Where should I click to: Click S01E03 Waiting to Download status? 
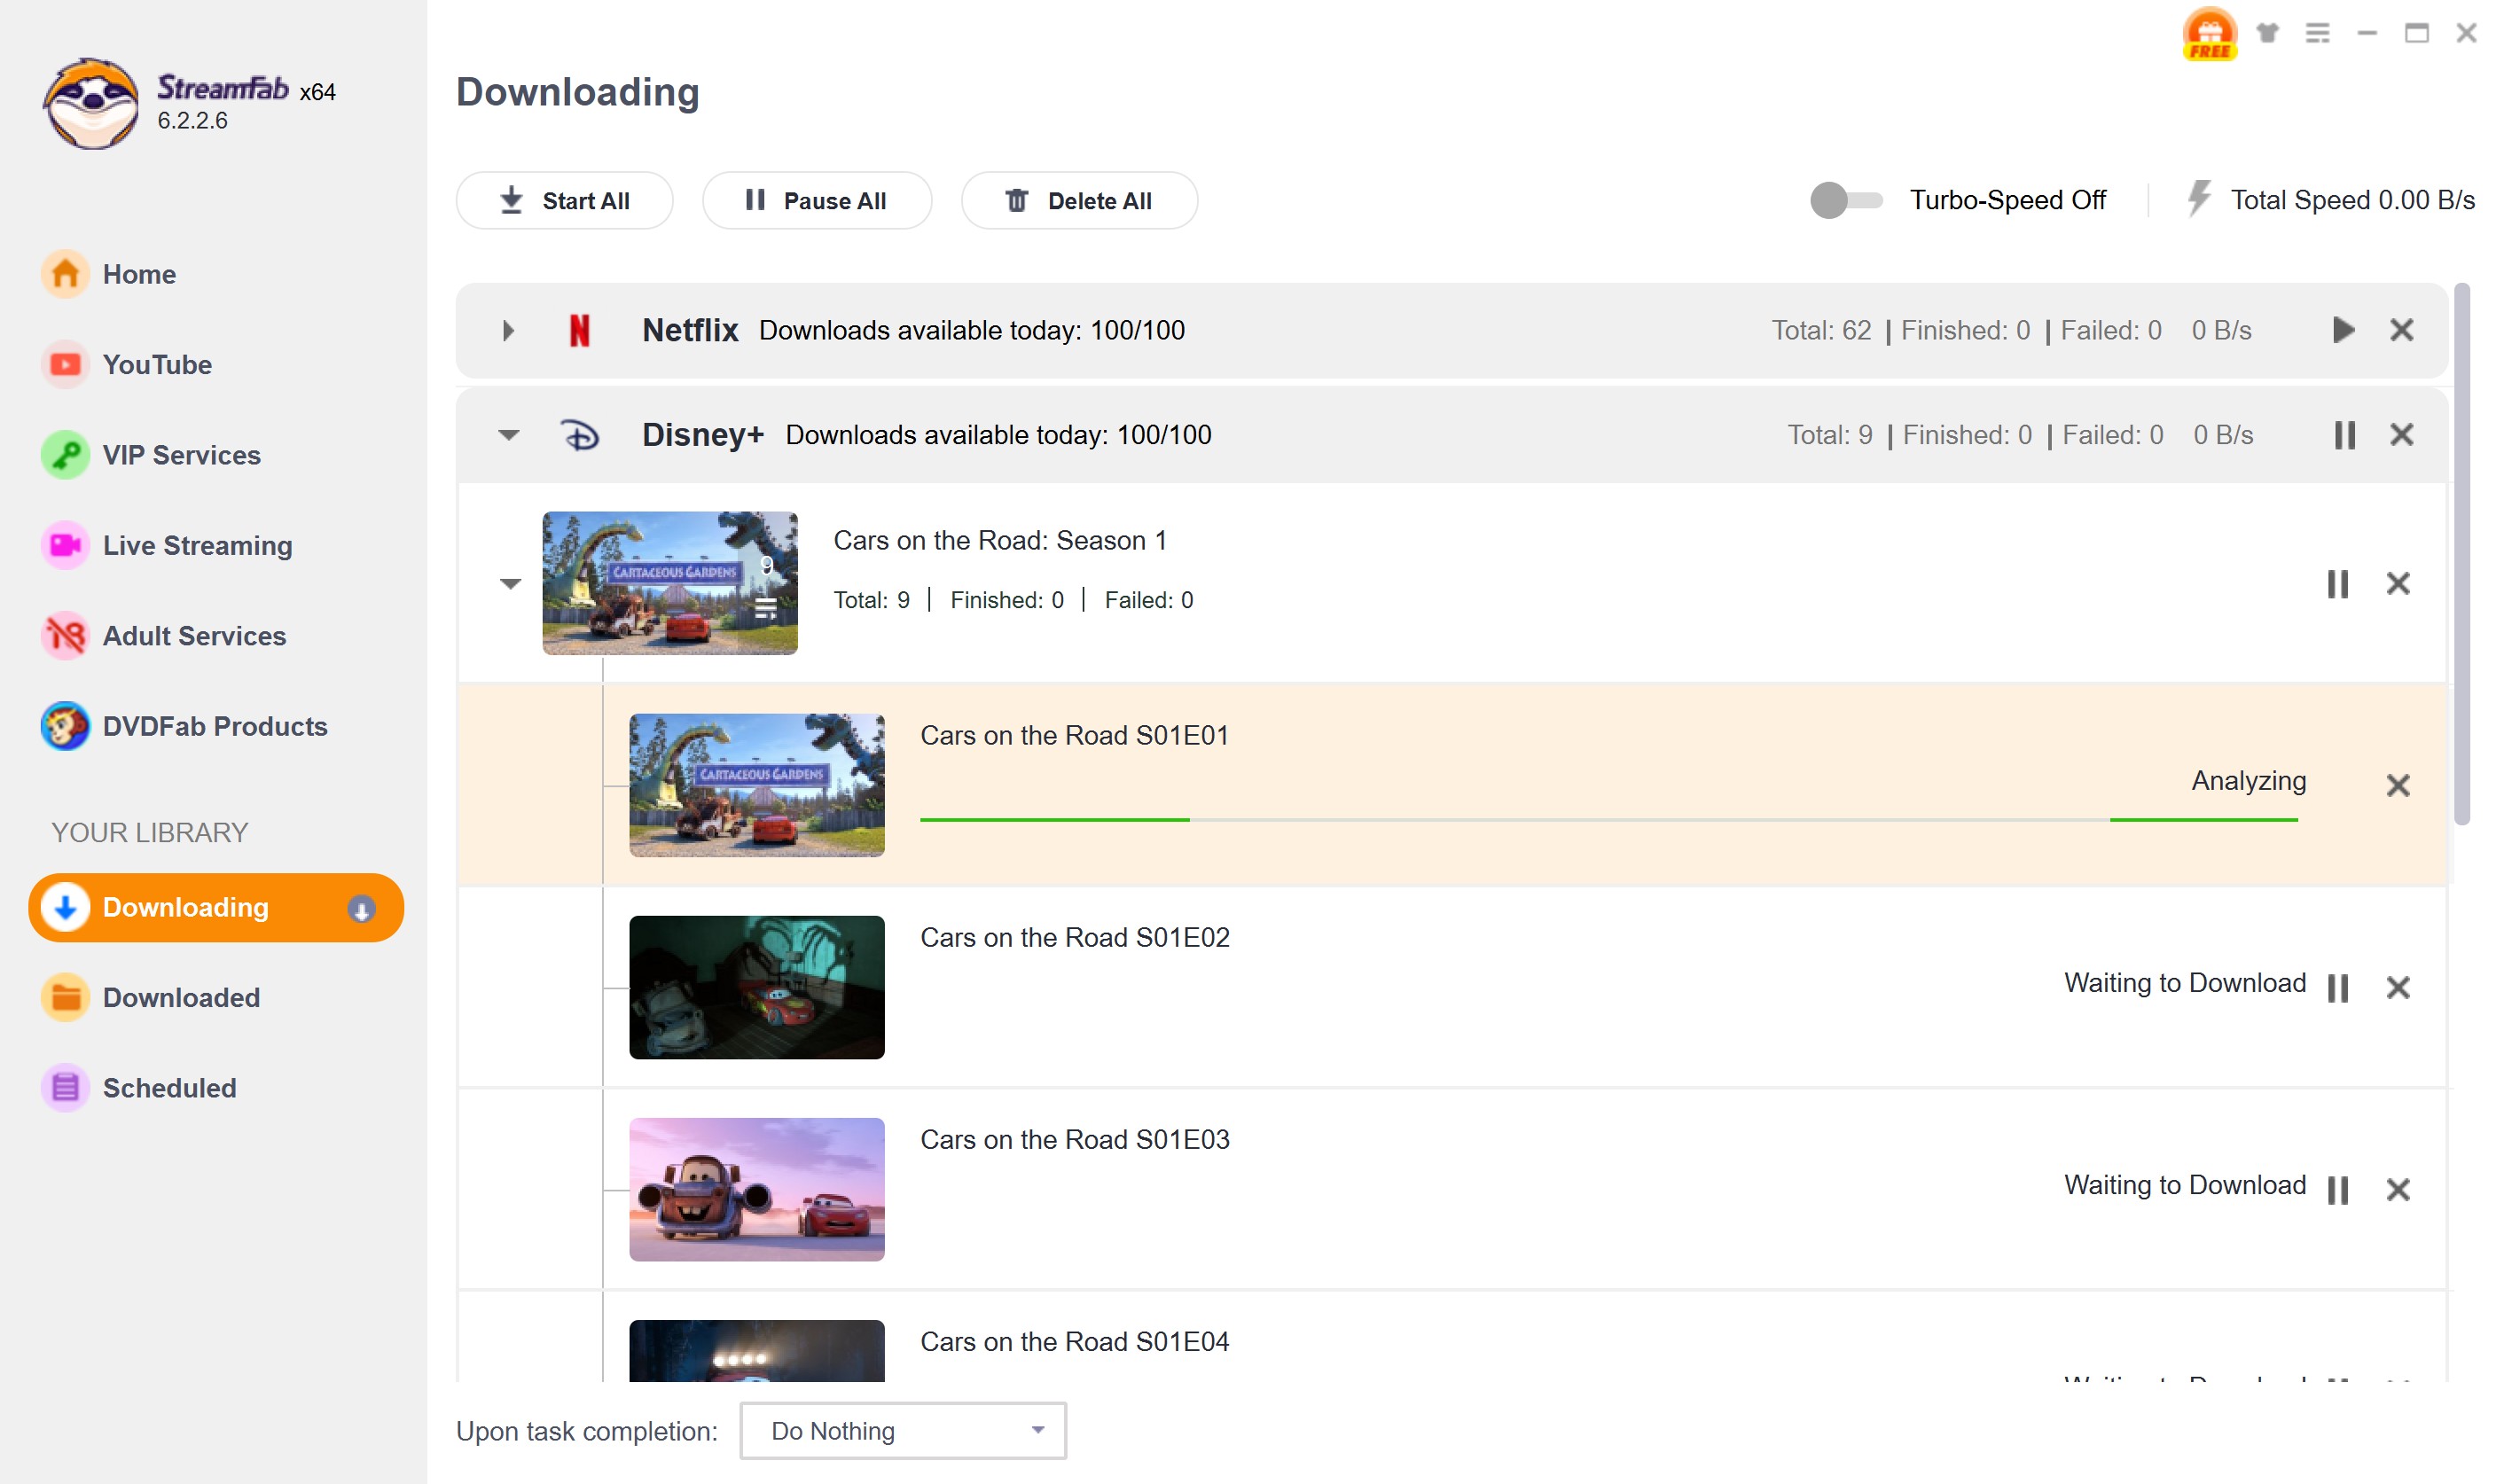(2185, 1185)
